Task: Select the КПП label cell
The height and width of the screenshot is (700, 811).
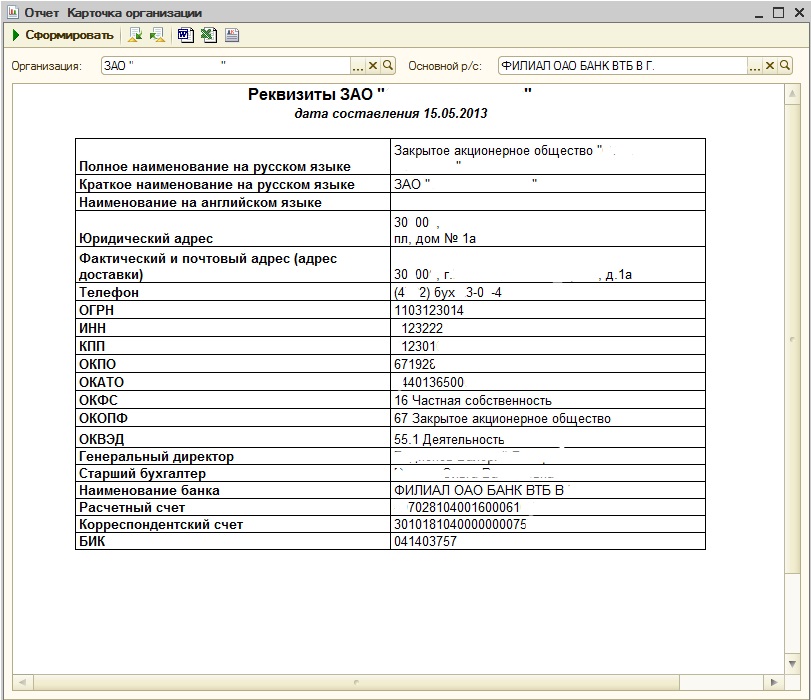Action: pyautogui.click(x=233, y=346)
